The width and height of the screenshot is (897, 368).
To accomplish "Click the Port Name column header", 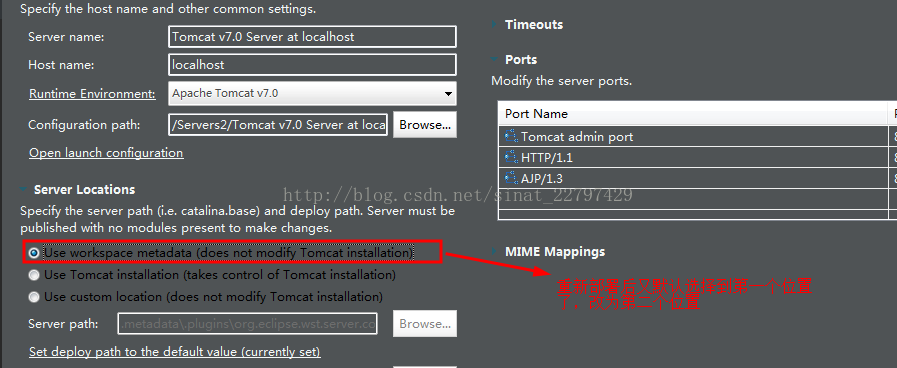I will pos(693,113).
